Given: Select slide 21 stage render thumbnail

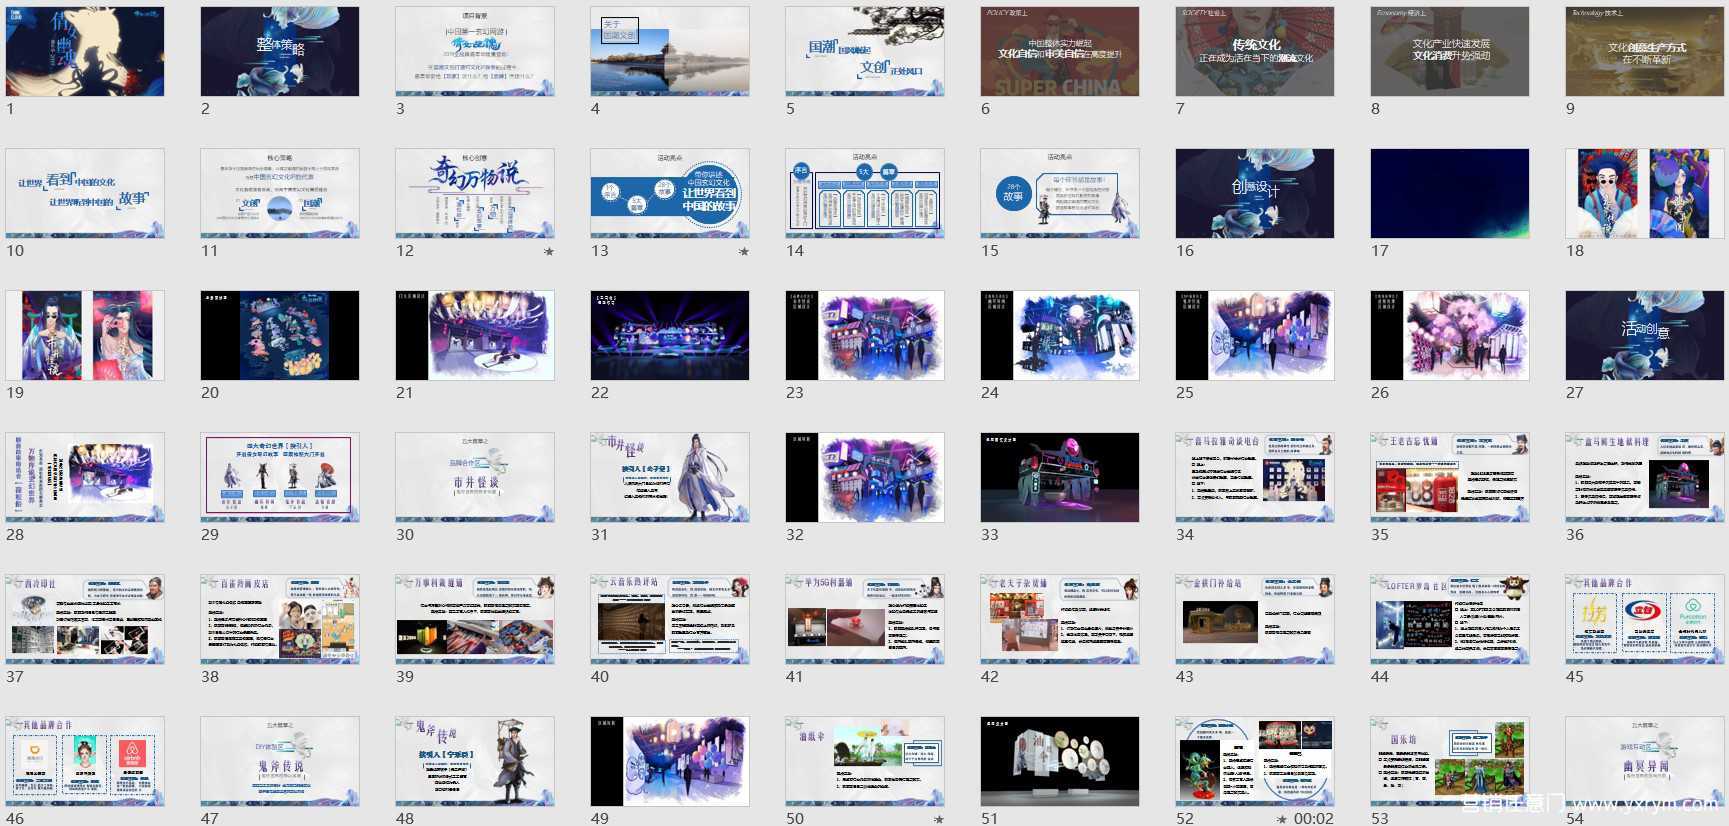Looking at the screenshot, I should [475, 335].
